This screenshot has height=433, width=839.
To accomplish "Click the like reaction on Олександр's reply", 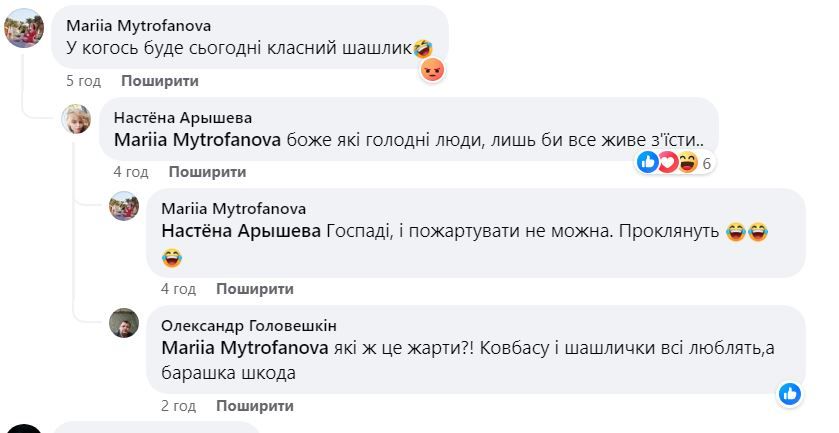I will 790,393.
